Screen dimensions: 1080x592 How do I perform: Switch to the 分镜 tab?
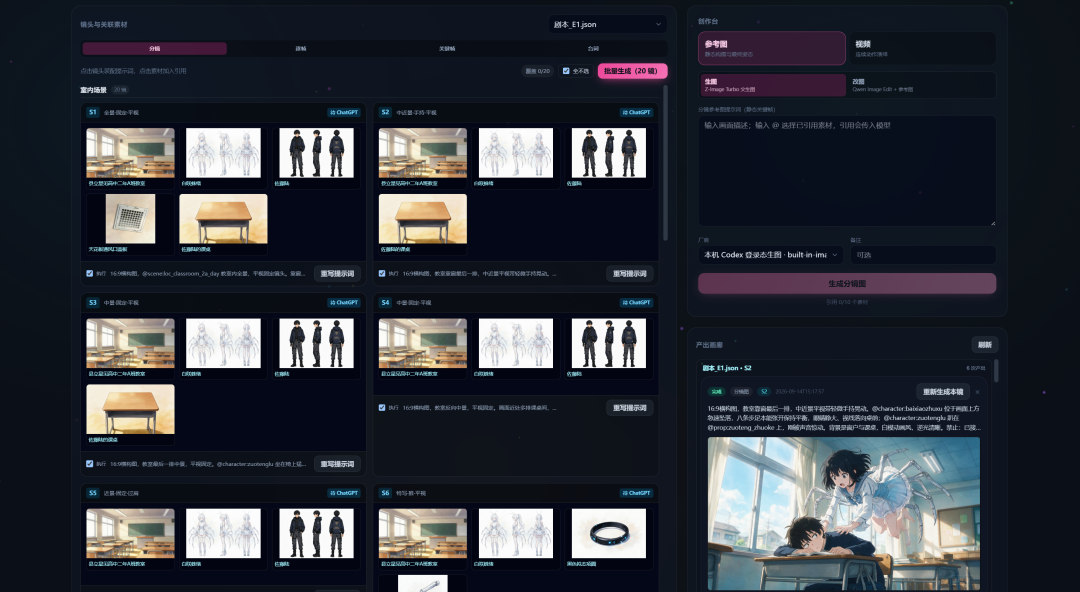point(154,48)
